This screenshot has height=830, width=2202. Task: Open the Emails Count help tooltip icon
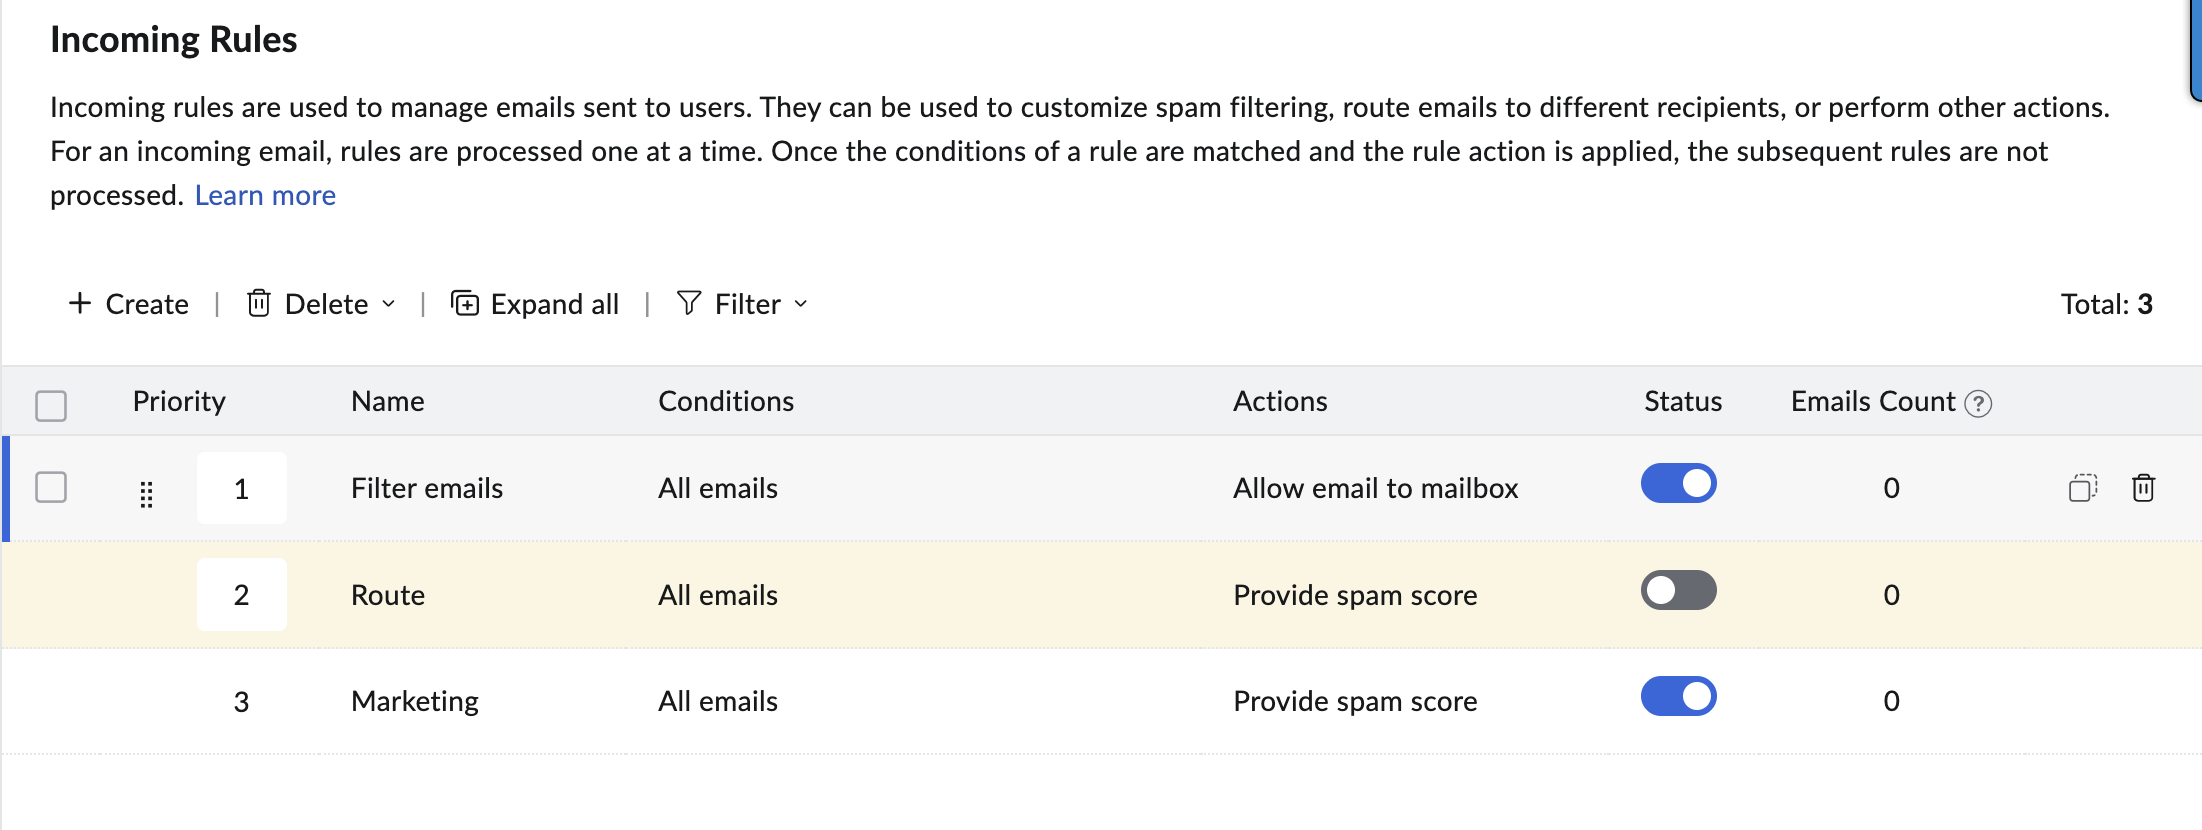coord(1977,403)
